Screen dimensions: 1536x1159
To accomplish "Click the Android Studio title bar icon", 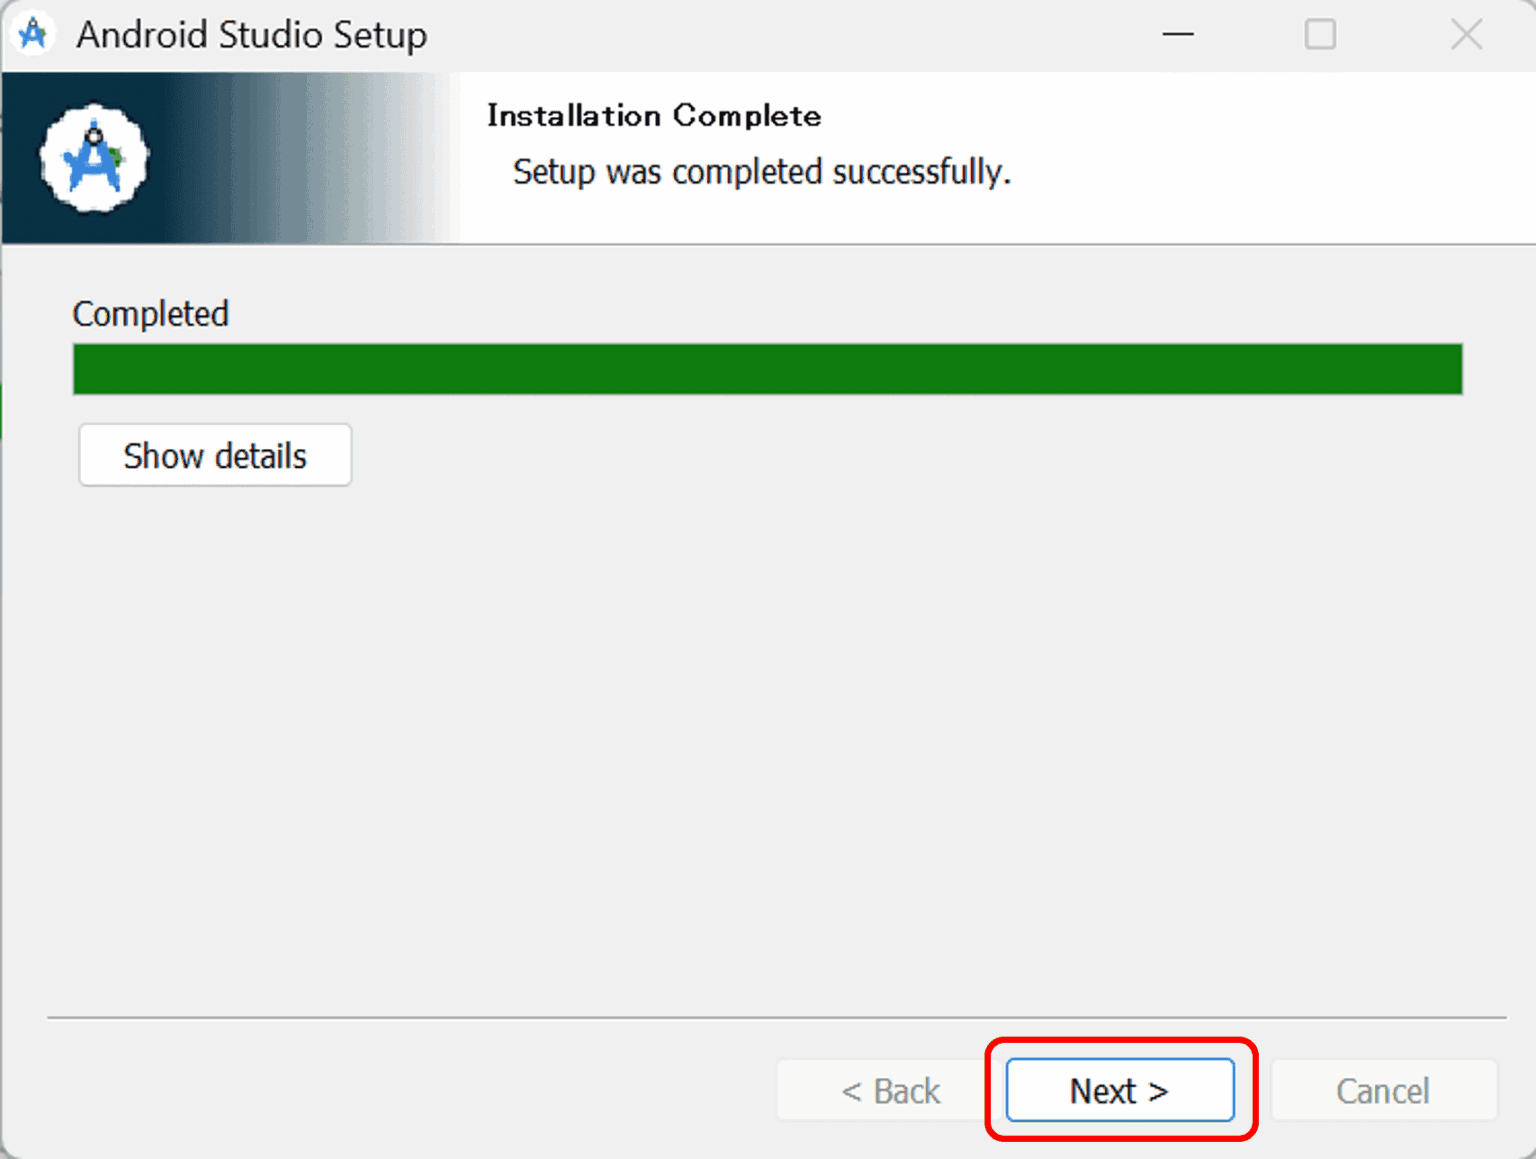I will (33, 34).
